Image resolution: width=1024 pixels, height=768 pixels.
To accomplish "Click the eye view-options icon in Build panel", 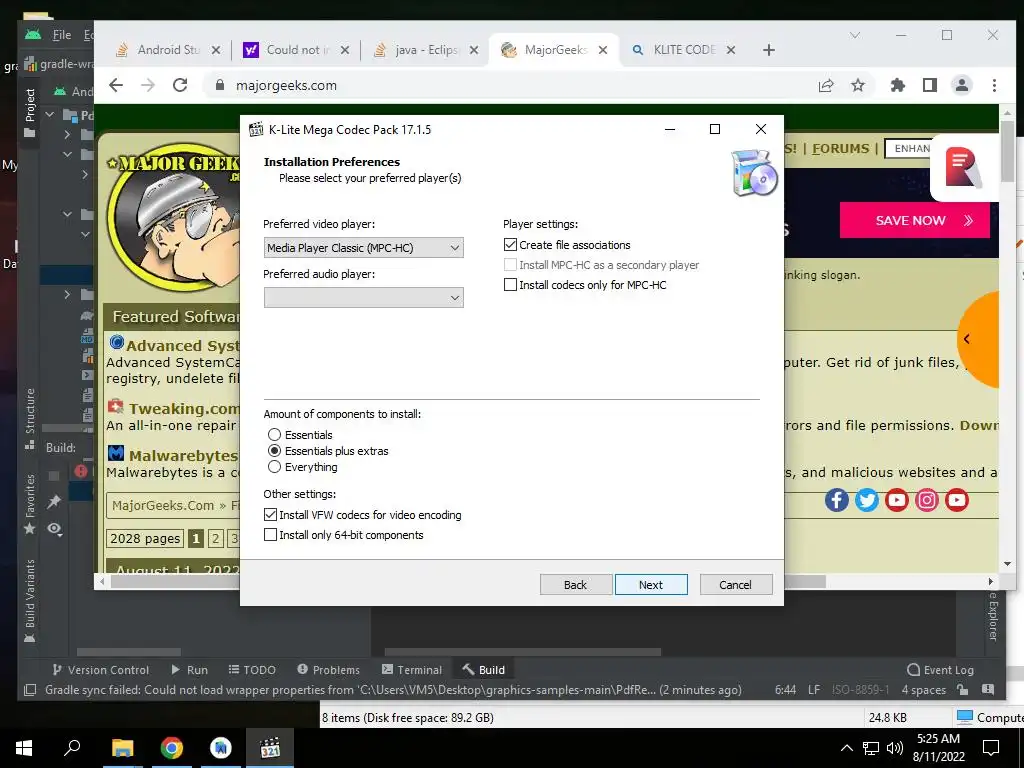I will 55,530.
